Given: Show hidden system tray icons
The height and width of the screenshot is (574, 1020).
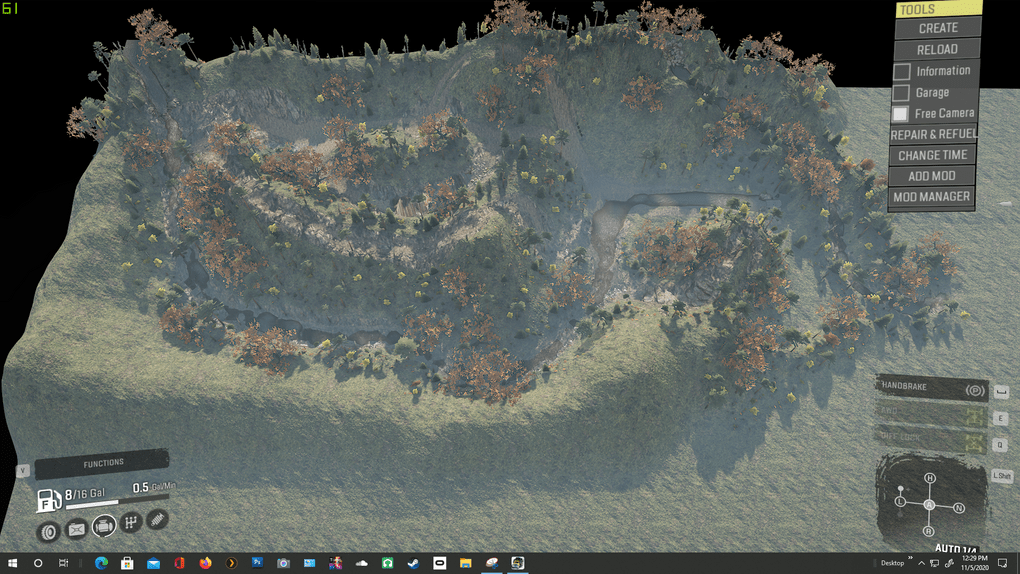Looking at the screenshot, I should click(x=921, y=563).
